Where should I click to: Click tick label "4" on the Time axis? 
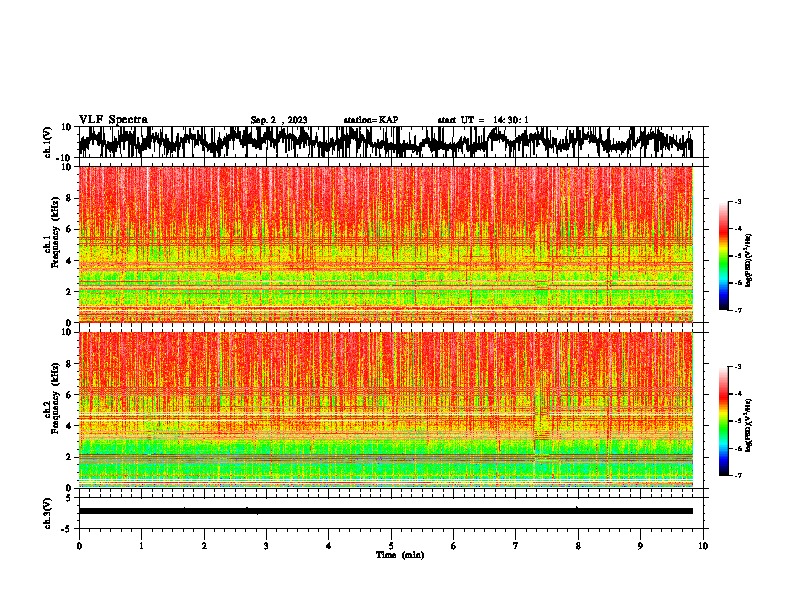[329, 546]
